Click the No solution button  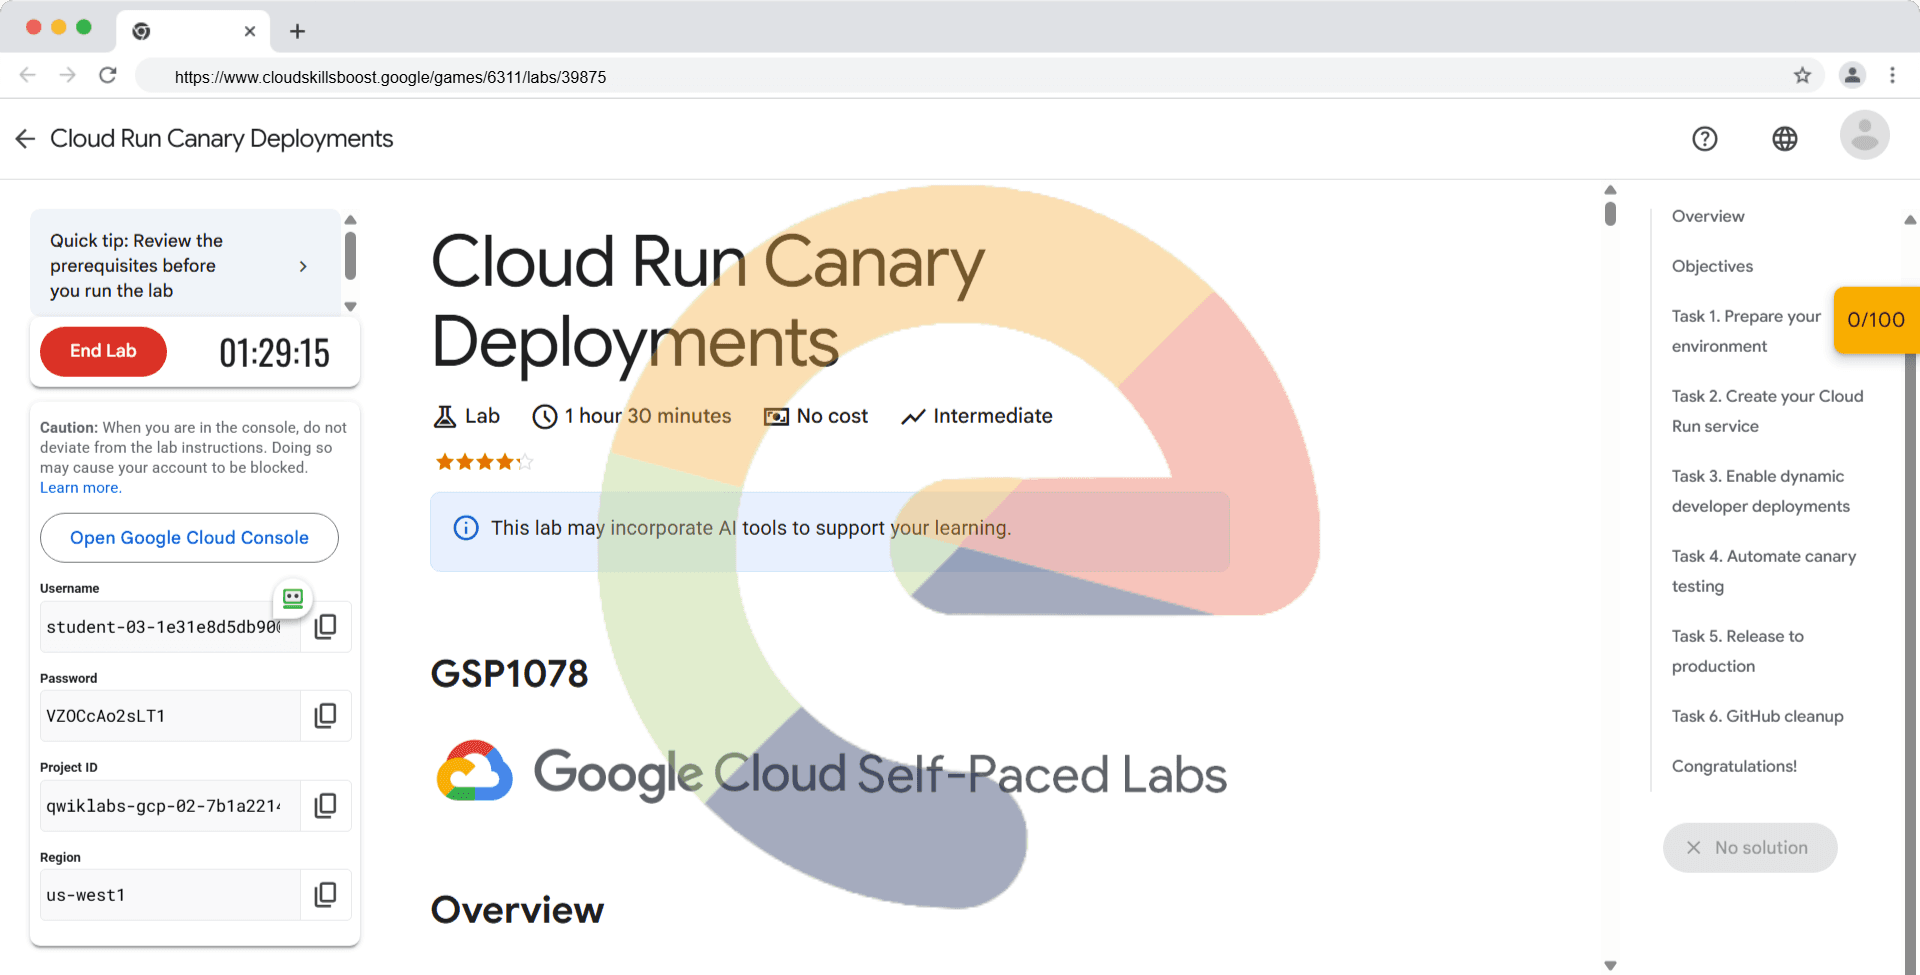(1750, 848)
